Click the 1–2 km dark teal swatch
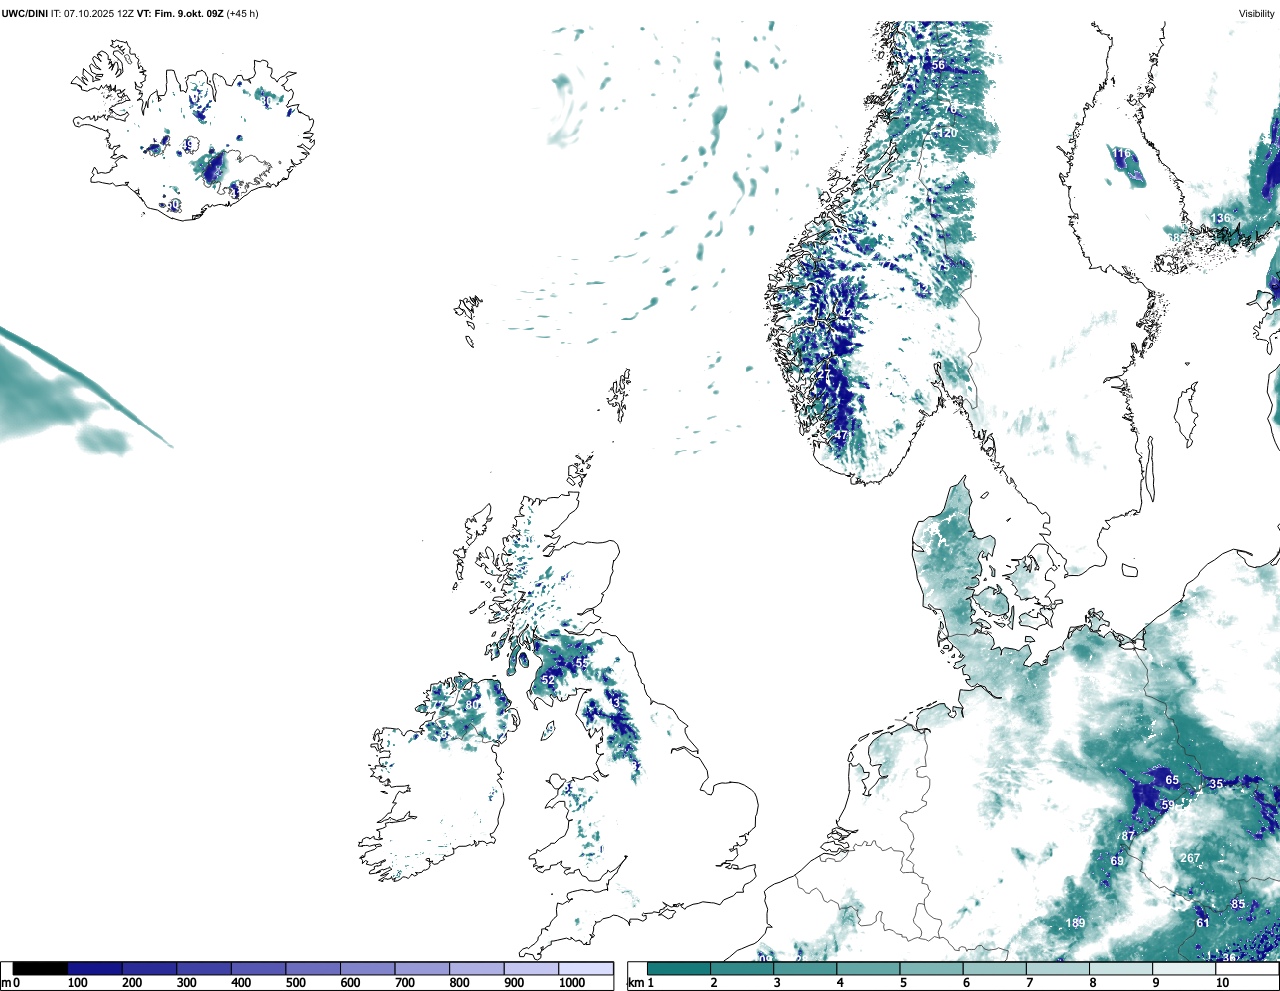 pyautogui.click(x=679, y=969)
